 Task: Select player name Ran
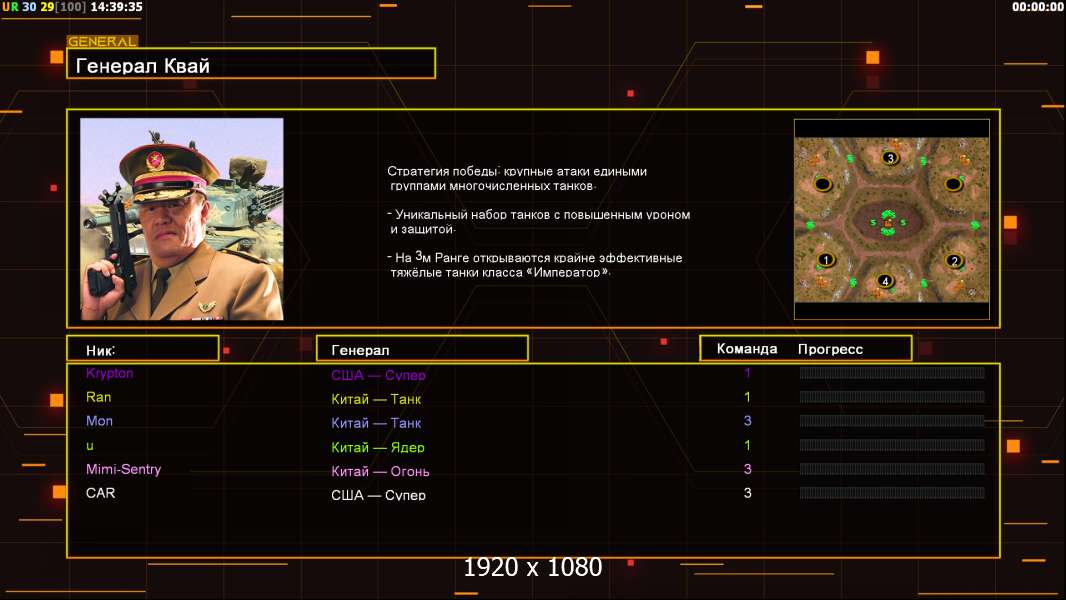tap(99, 397)
